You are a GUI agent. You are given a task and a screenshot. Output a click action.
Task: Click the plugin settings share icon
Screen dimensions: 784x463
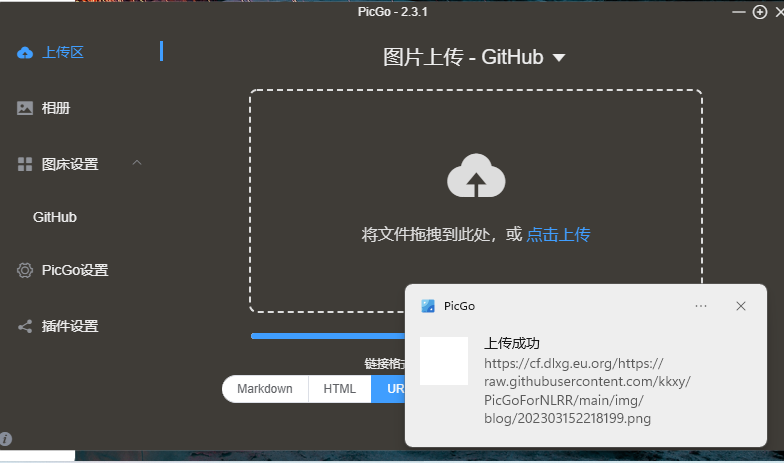pos(24,326)
